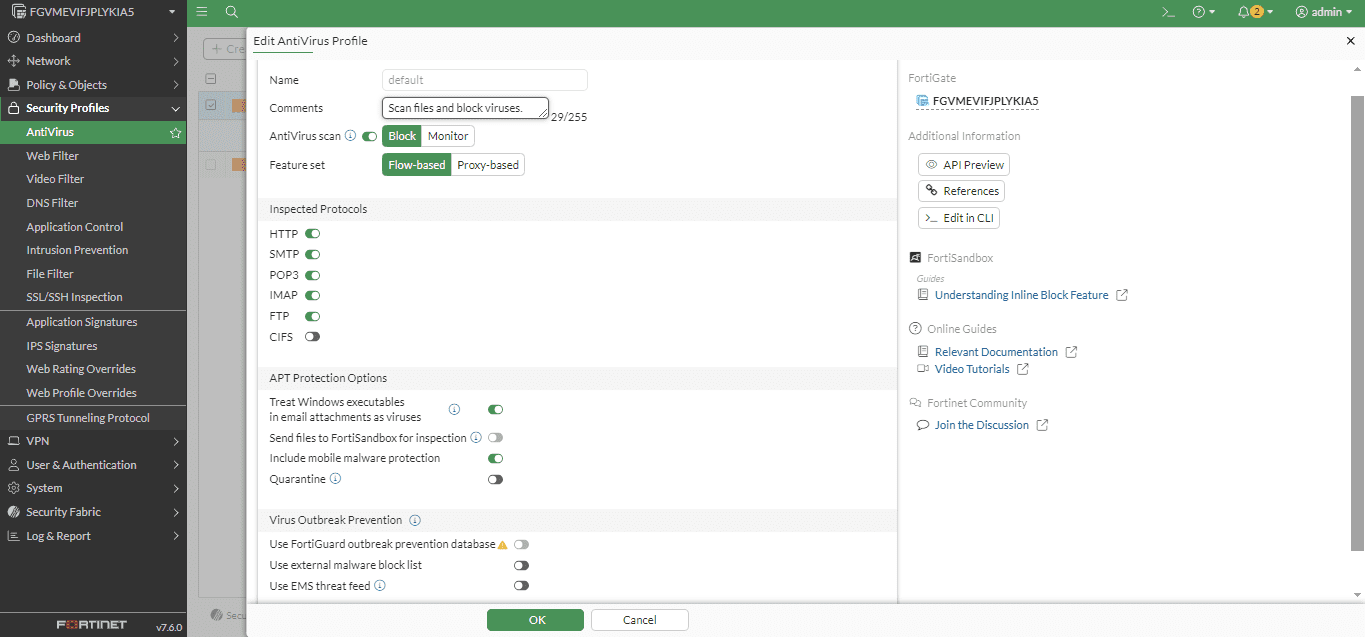Open the admin user menu
This screenshot has height=637, width=1365.
click(1325, 12)
